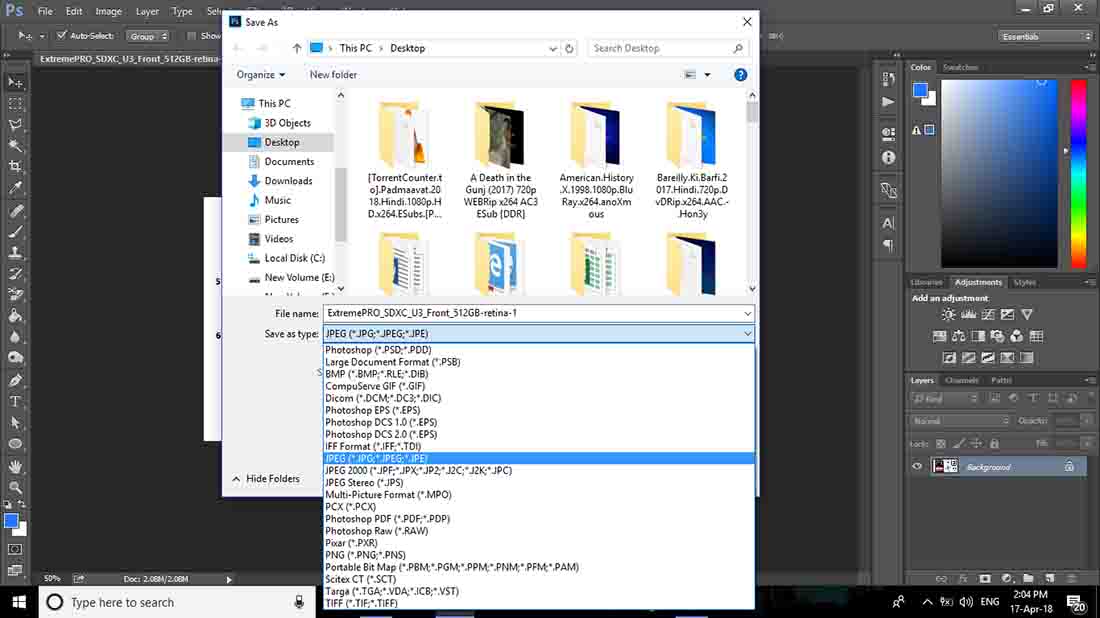The height and width of the screenshot is (618, 1100).
Task: Select the Brush tool
Action: (15, 231)
